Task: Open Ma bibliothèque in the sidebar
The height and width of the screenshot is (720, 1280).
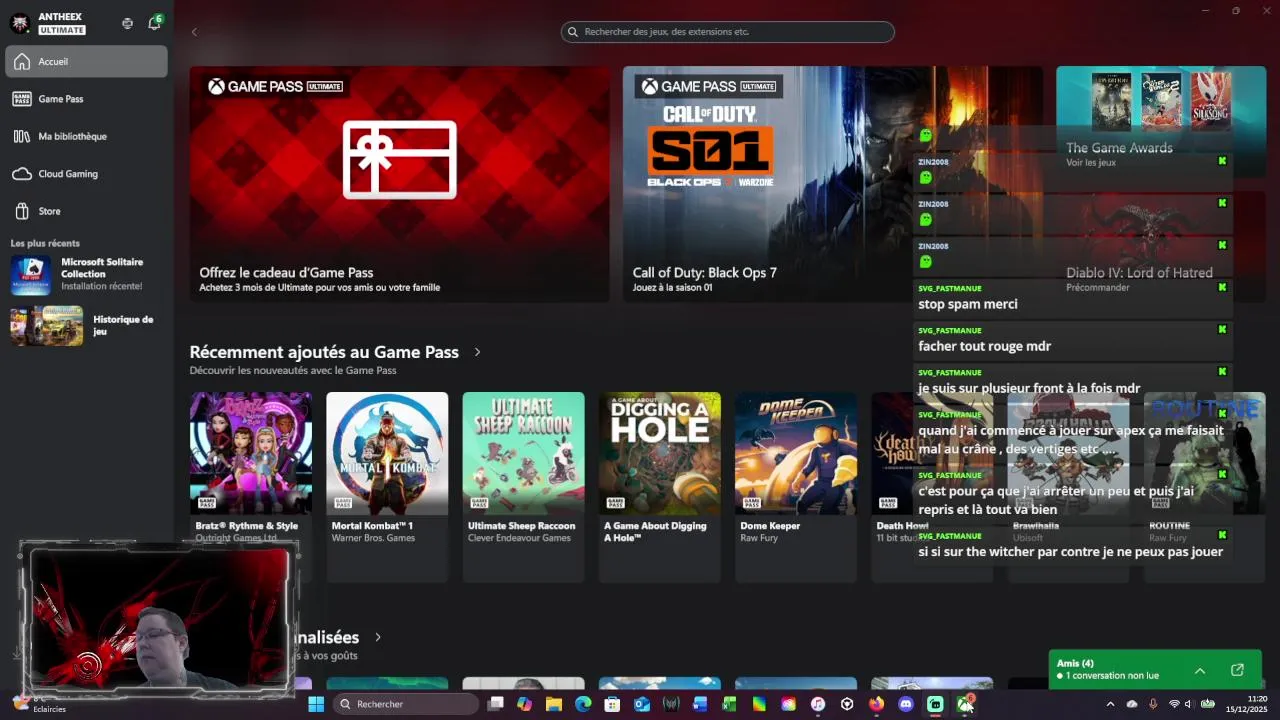Action: pos(87,136)
